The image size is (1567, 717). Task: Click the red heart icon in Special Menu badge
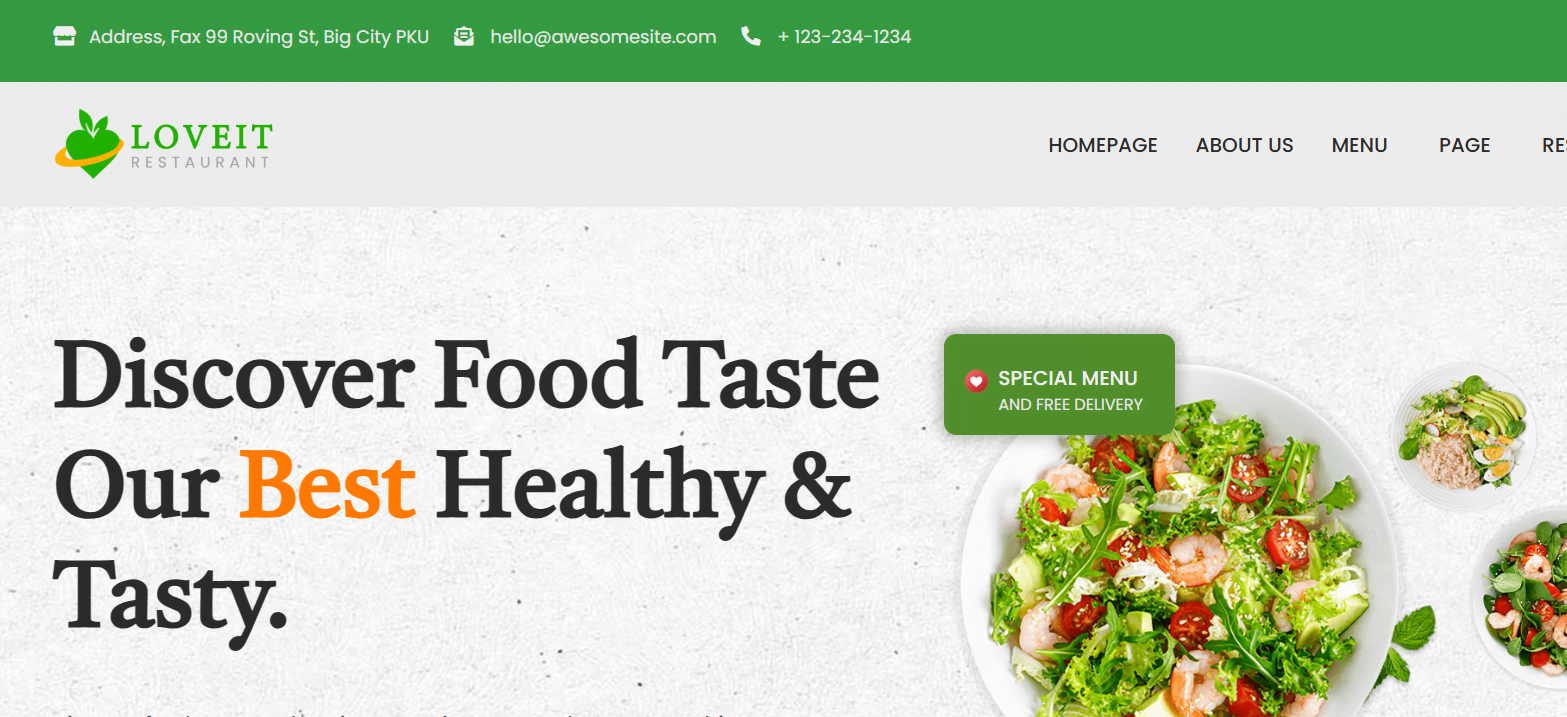click(976, 380)
